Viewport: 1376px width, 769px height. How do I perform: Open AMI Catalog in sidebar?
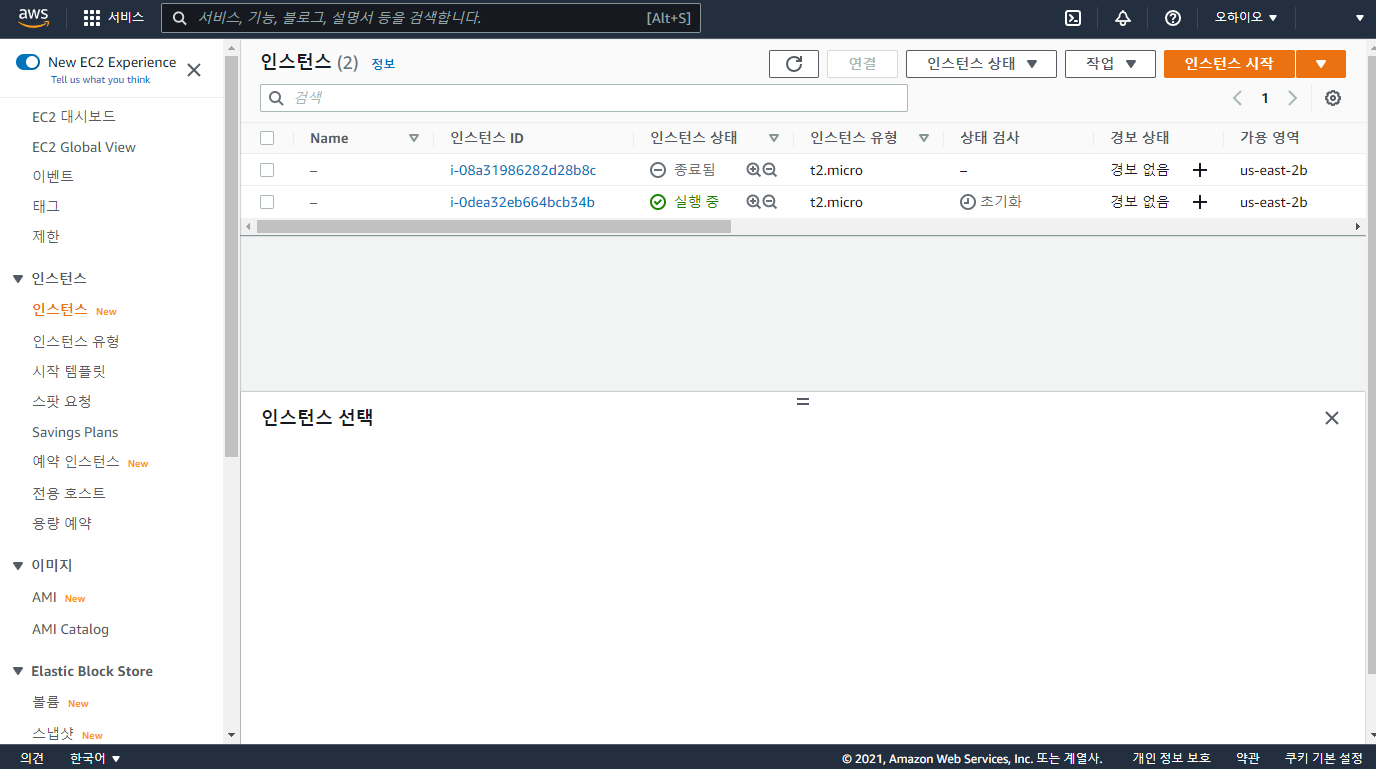(x=70, y=629)
